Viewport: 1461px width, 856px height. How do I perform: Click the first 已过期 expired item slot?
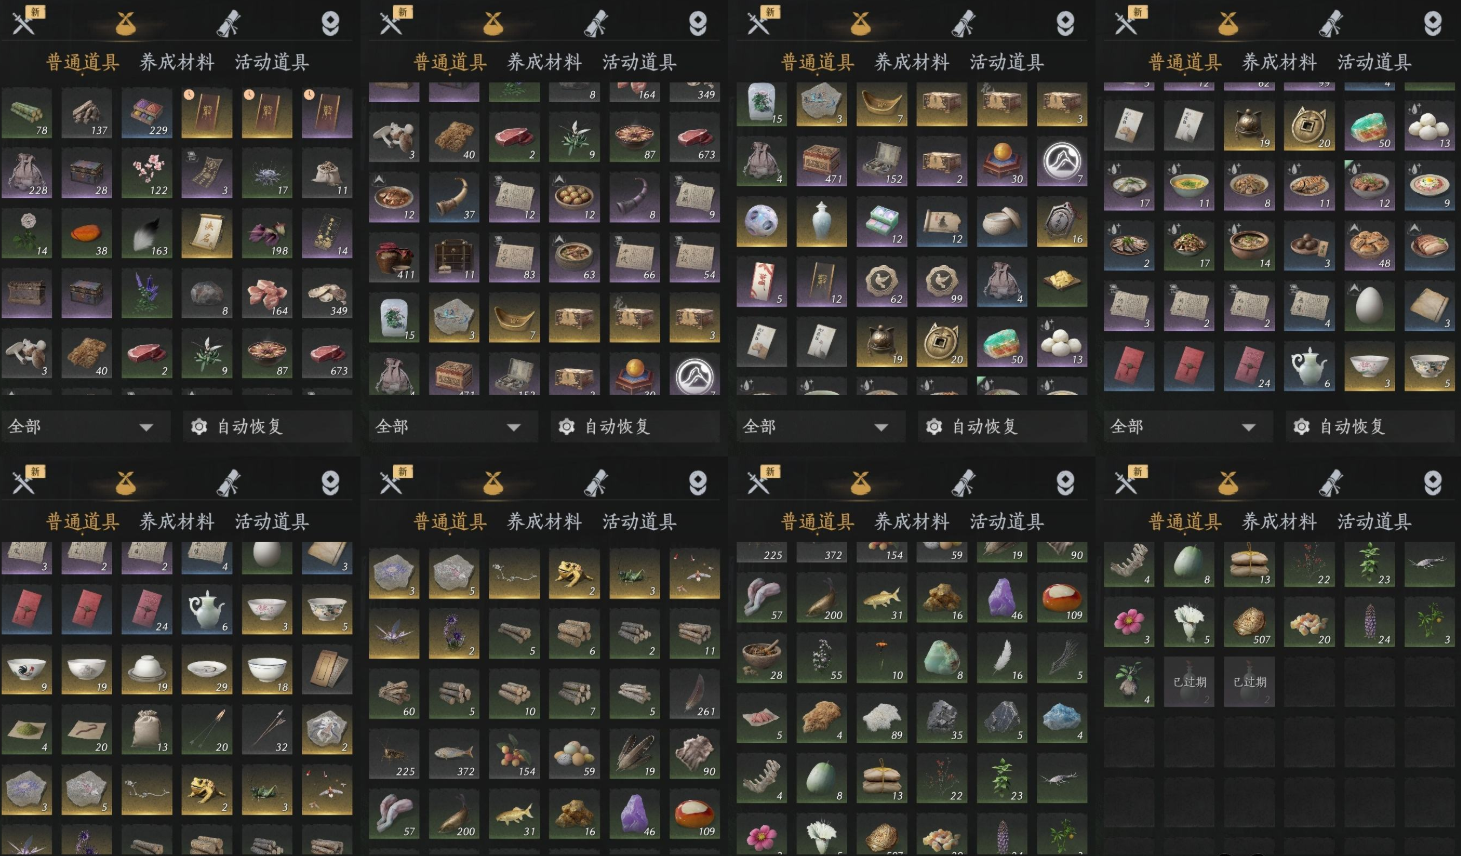(x=1190, y=682)
